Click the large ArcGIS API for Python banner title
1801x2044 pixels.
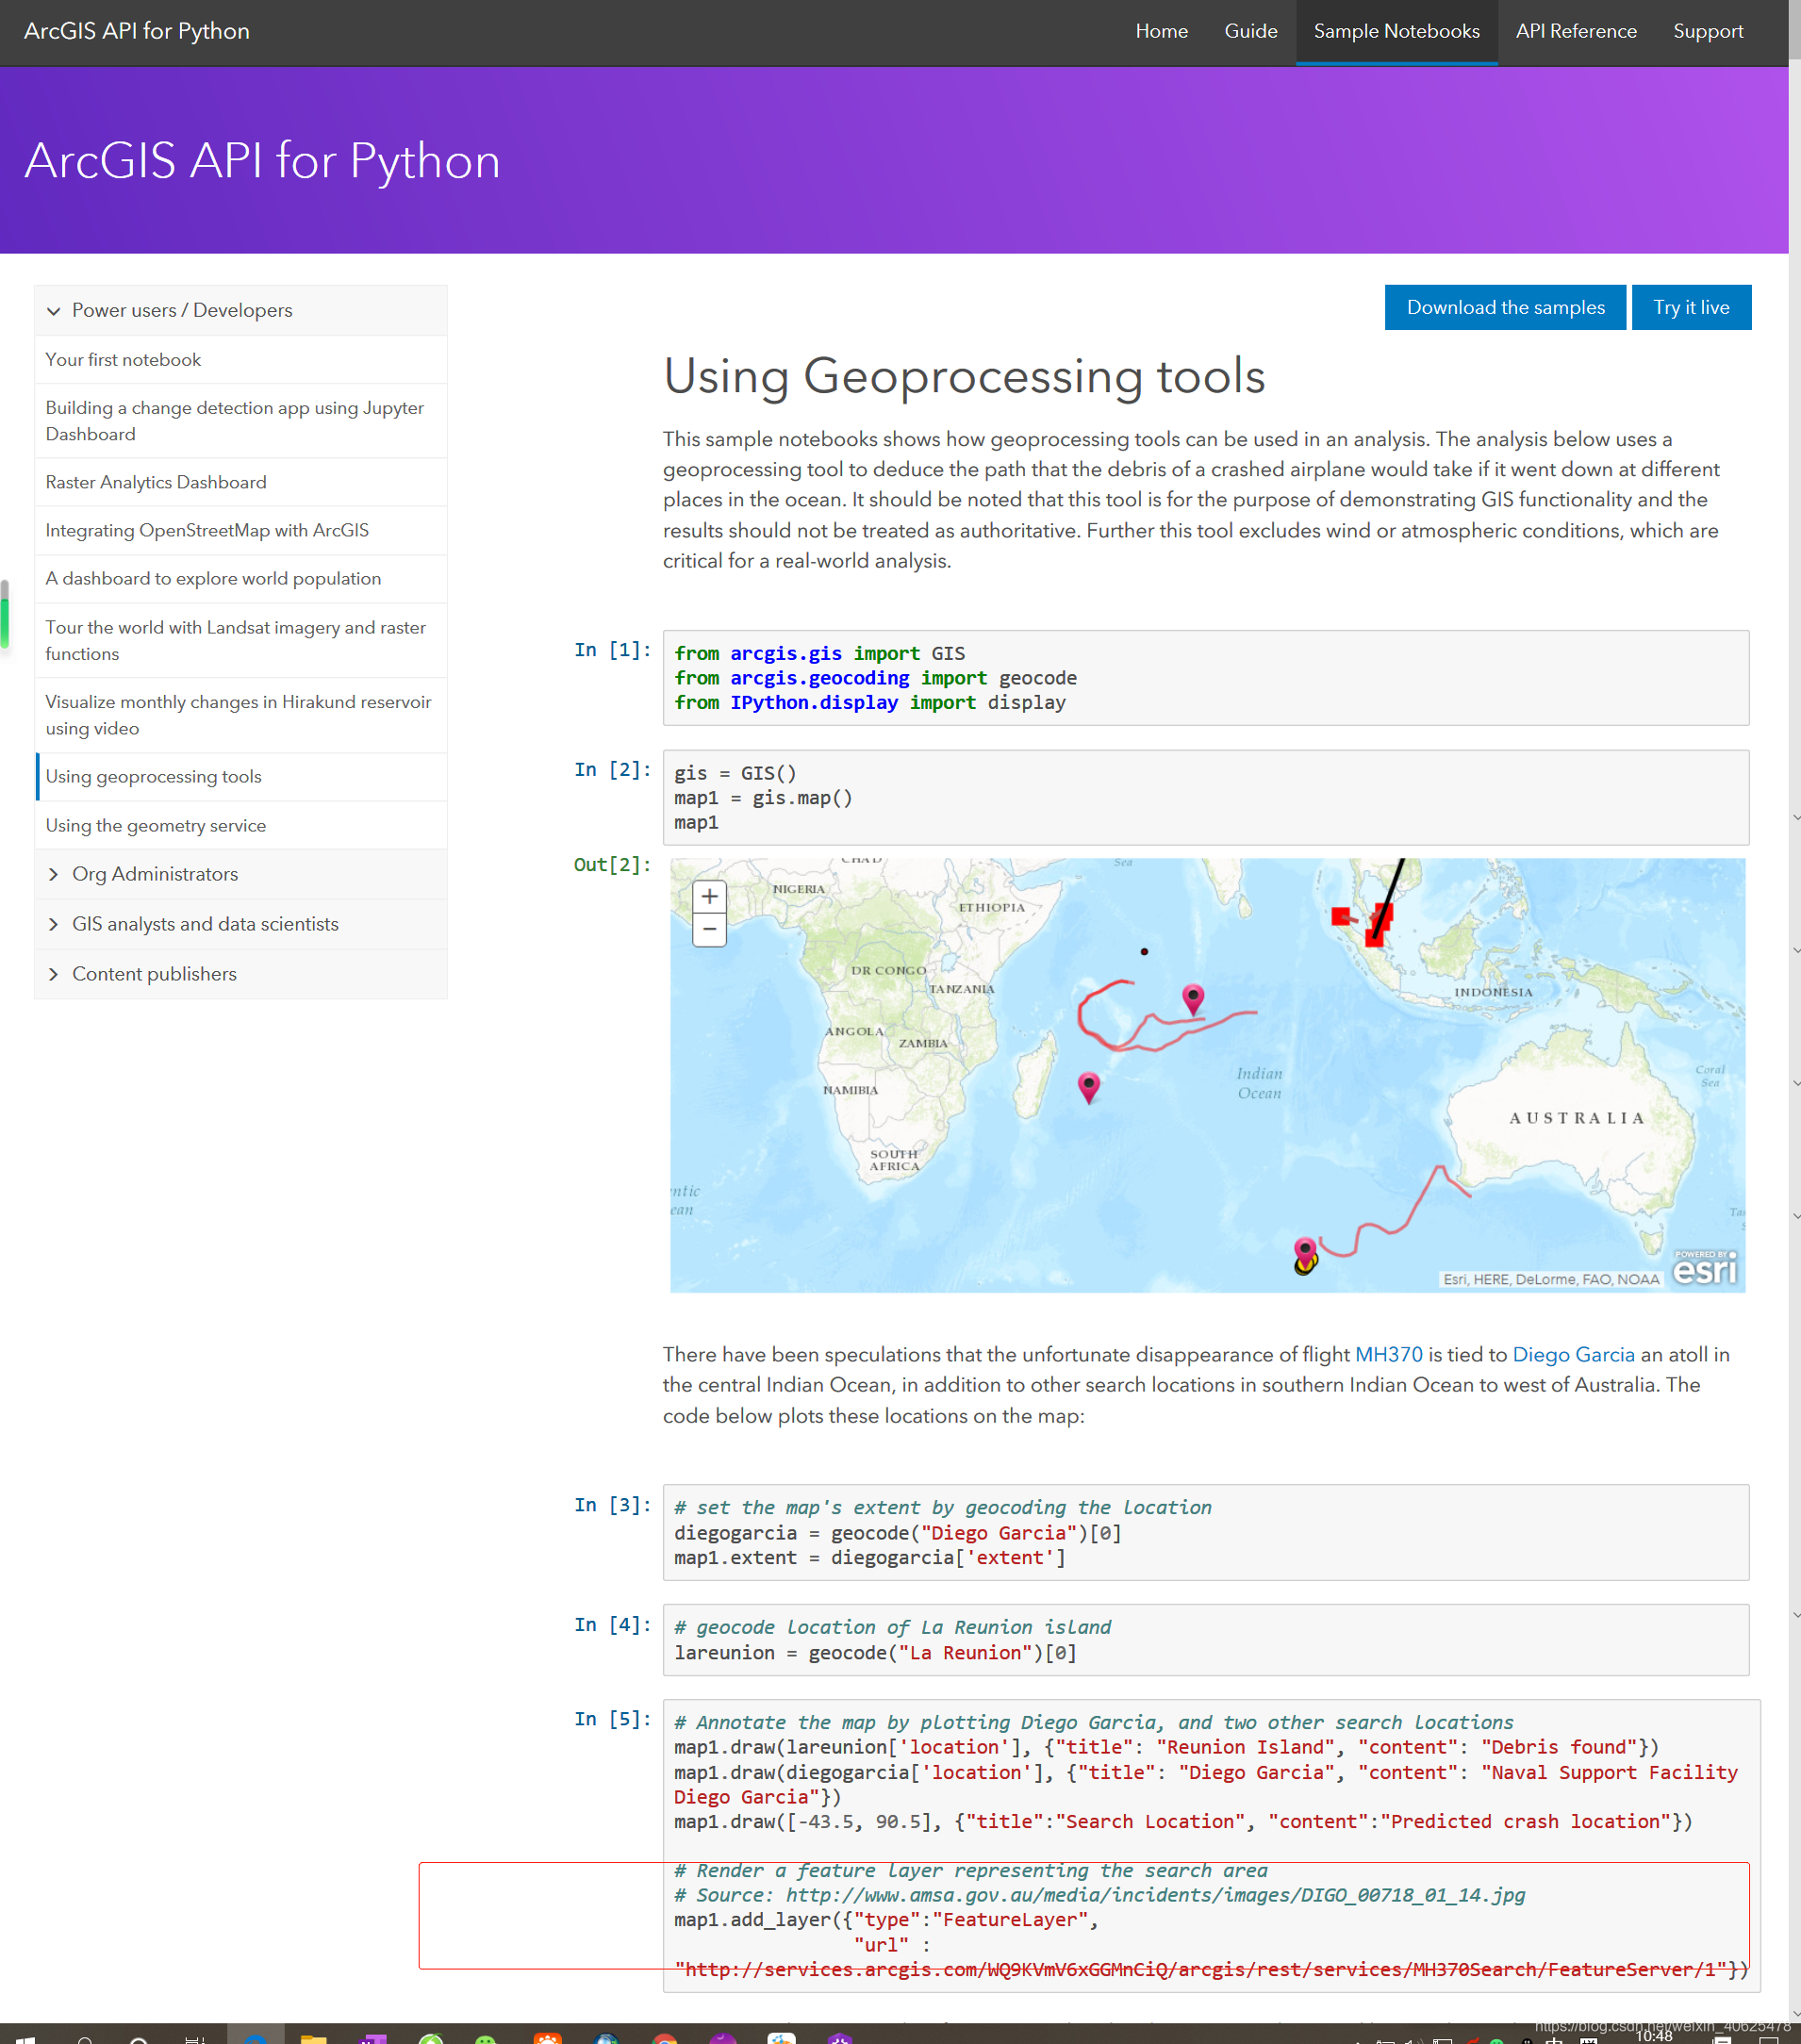(262, 161)
